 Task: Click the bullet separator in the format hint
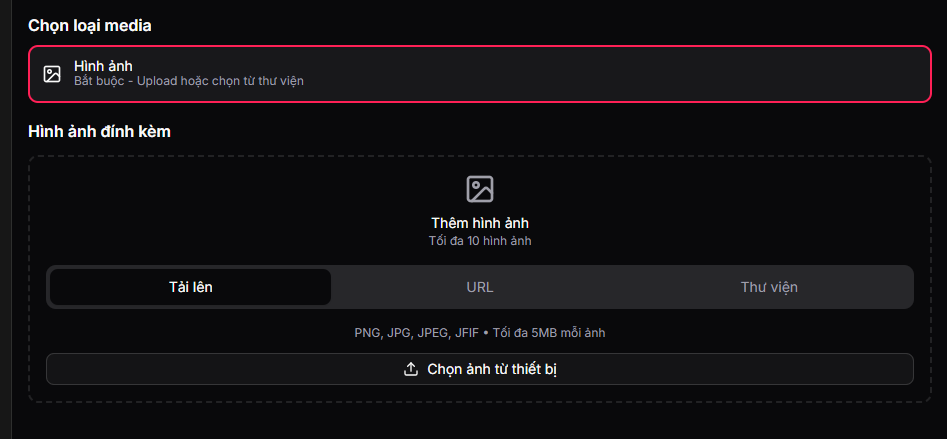(x=486, y=332)
